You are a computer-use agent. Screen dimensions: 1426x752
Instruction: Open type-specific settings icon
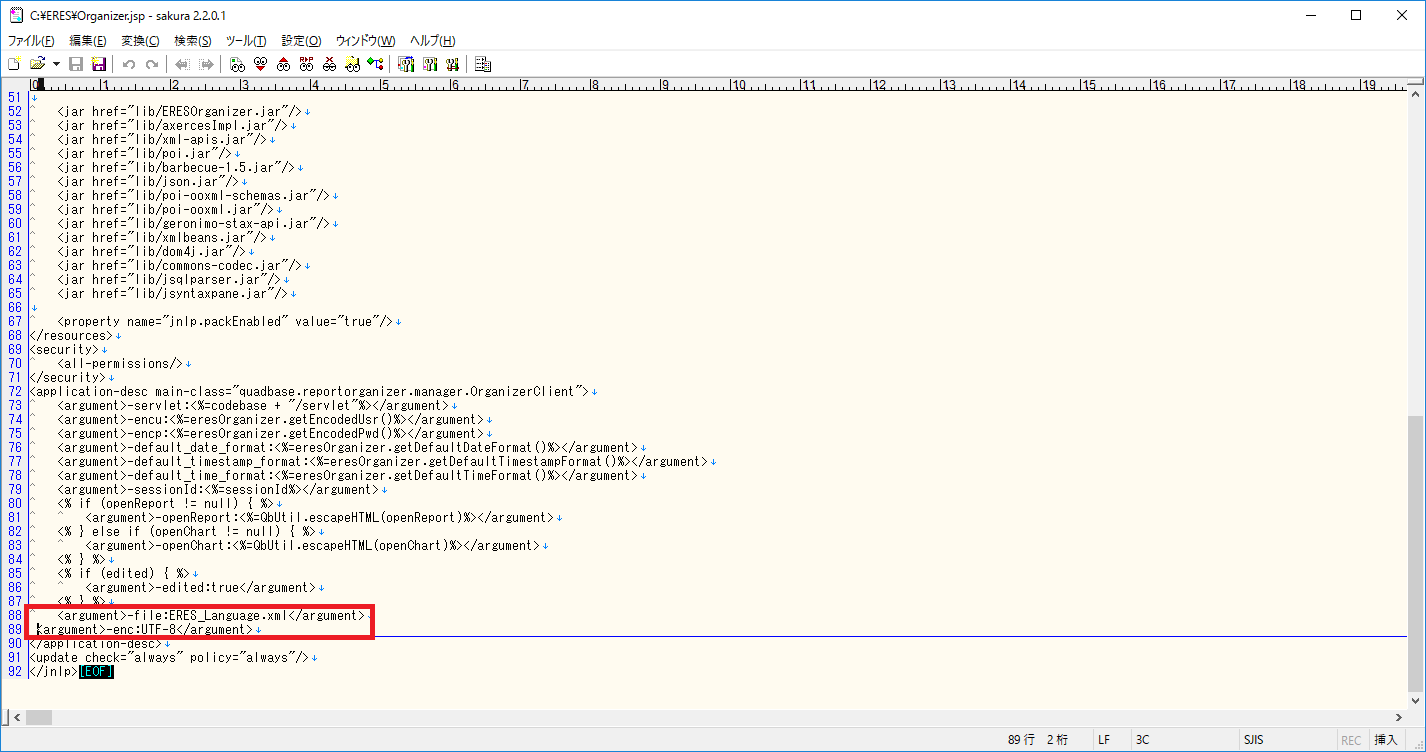(x=429, y=64)
